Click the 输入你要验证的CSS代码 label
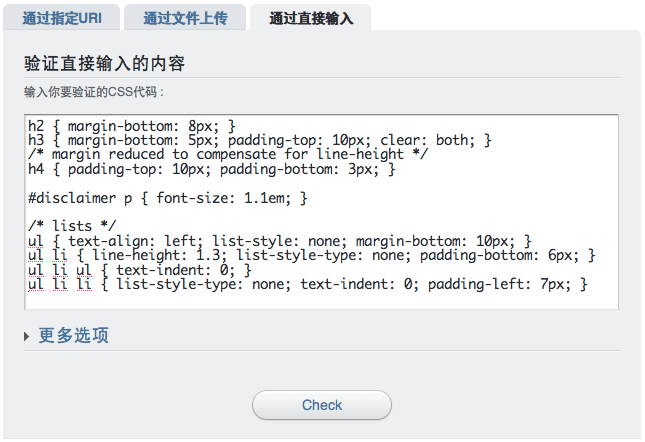Viewport: 645px width, 442px height. pos(94,92)
